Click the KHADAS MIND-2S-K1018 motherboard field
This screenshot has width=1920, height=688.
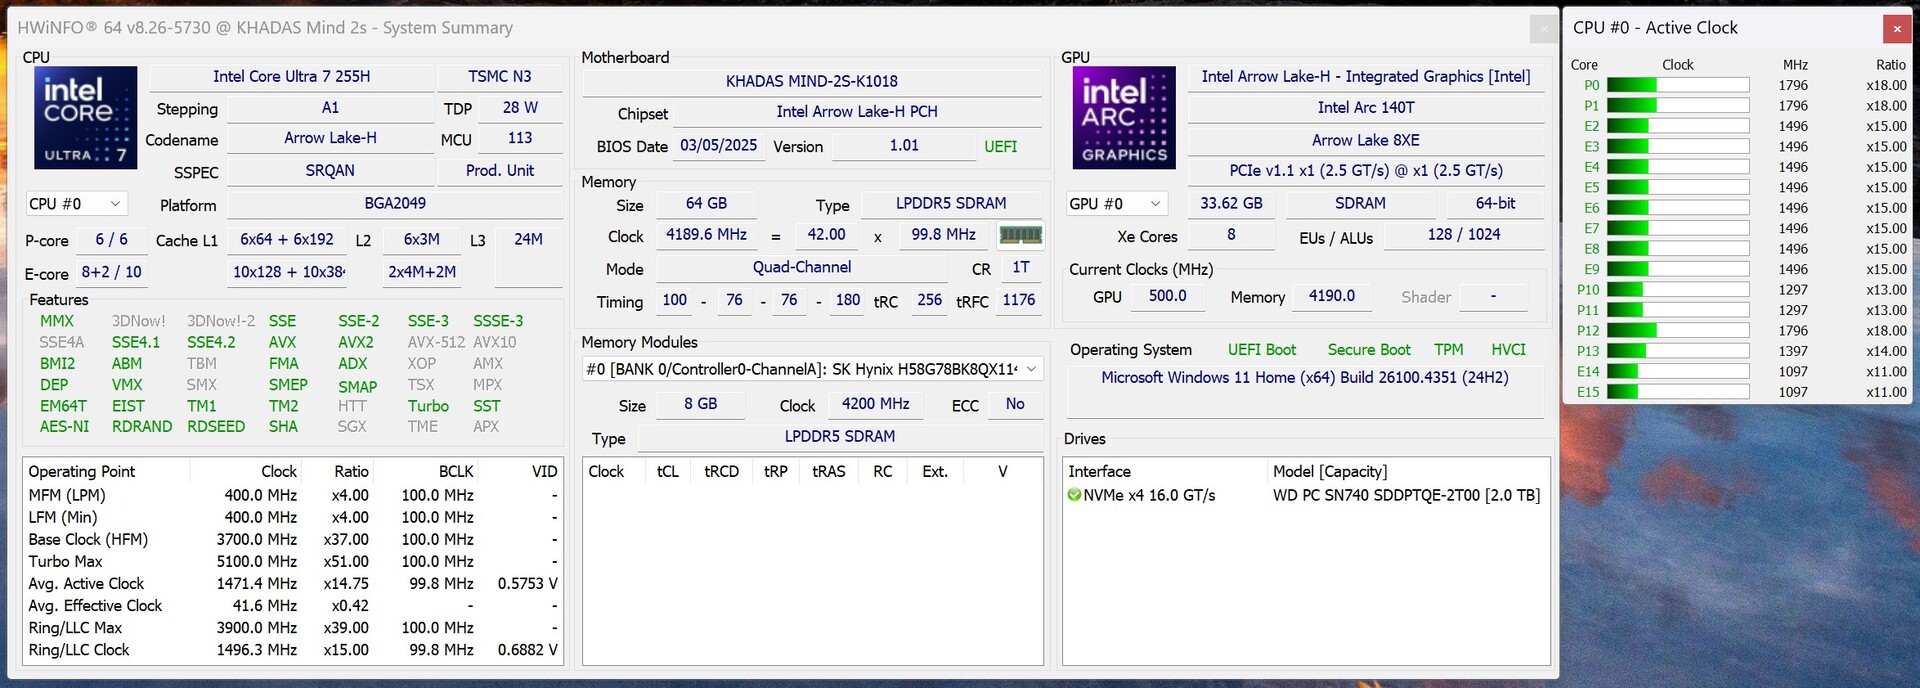point(812,81)
